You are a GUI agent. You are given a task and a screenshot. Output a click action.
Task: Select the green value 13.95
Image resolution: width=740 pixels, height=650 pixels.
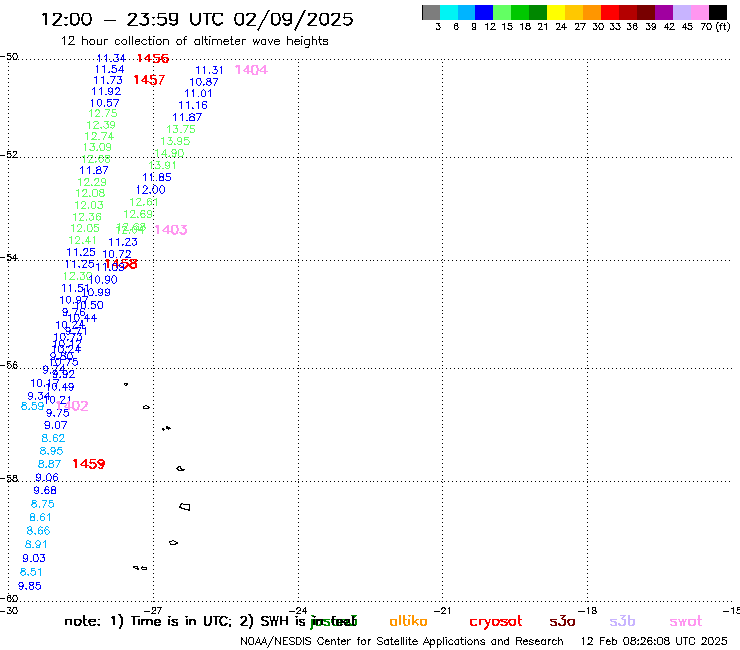[x=175, y=141]
